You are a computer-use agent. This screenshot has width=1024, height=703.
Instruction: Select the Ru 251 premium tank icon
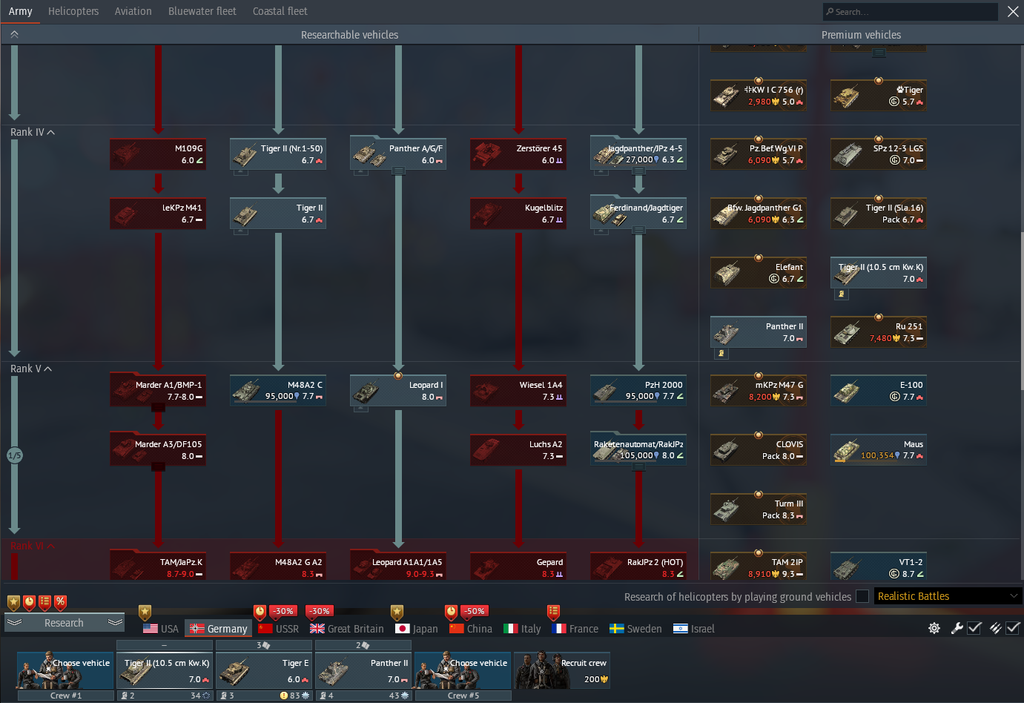(x=878, y=332)
